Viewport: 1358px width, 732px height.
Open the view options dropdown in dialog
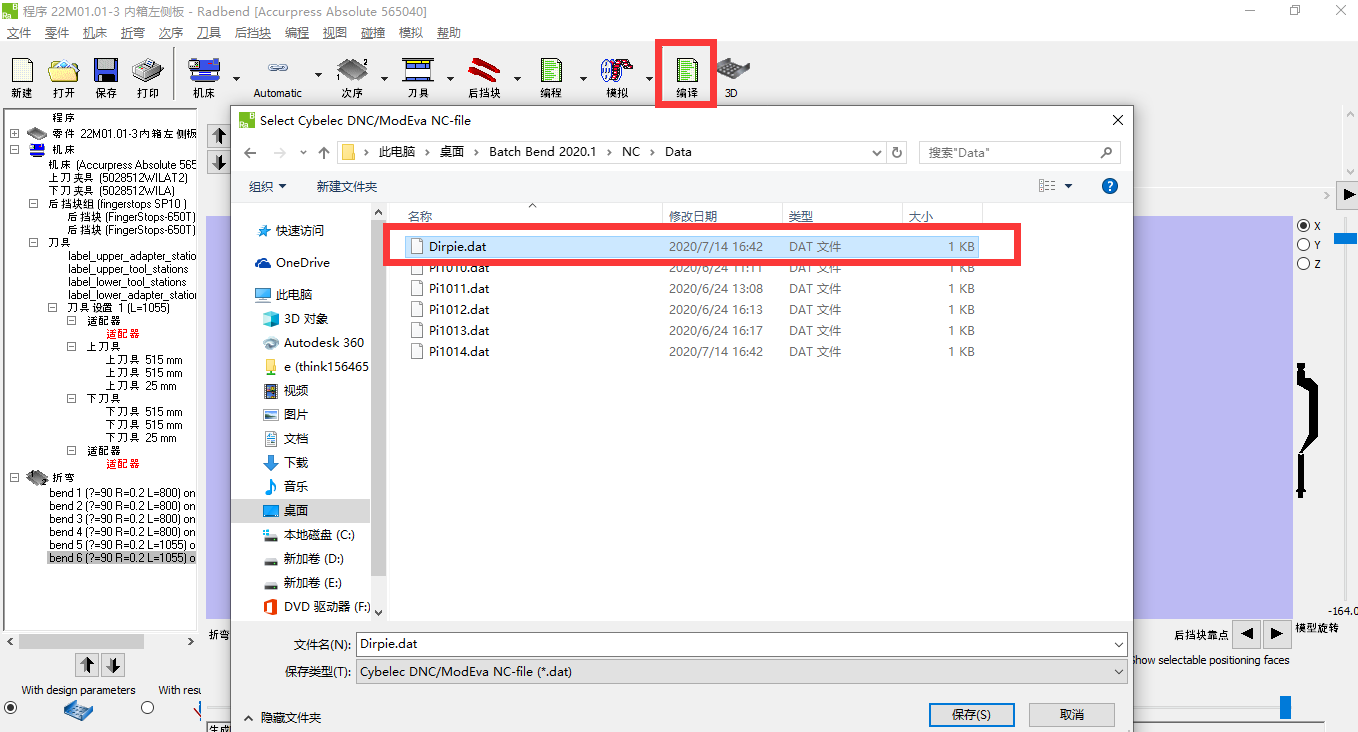1068,186
